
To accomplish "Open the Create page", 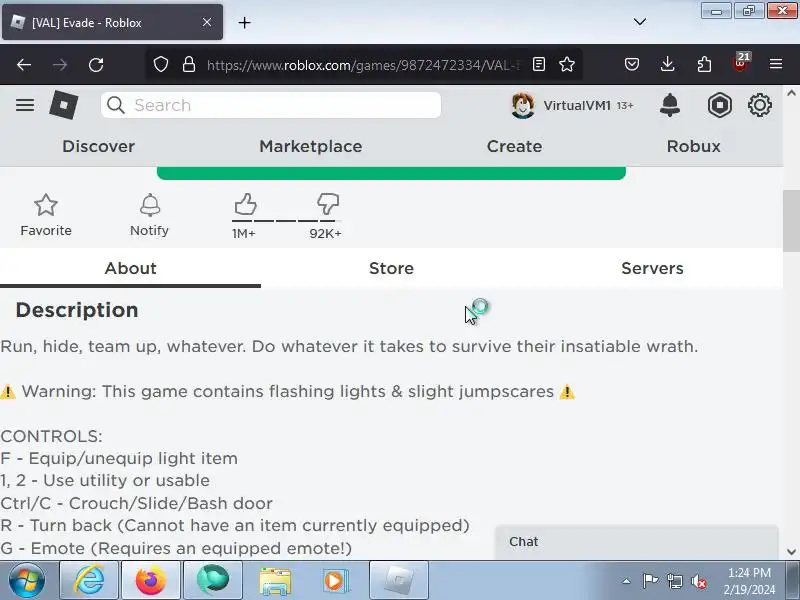I will coord(514,146).
